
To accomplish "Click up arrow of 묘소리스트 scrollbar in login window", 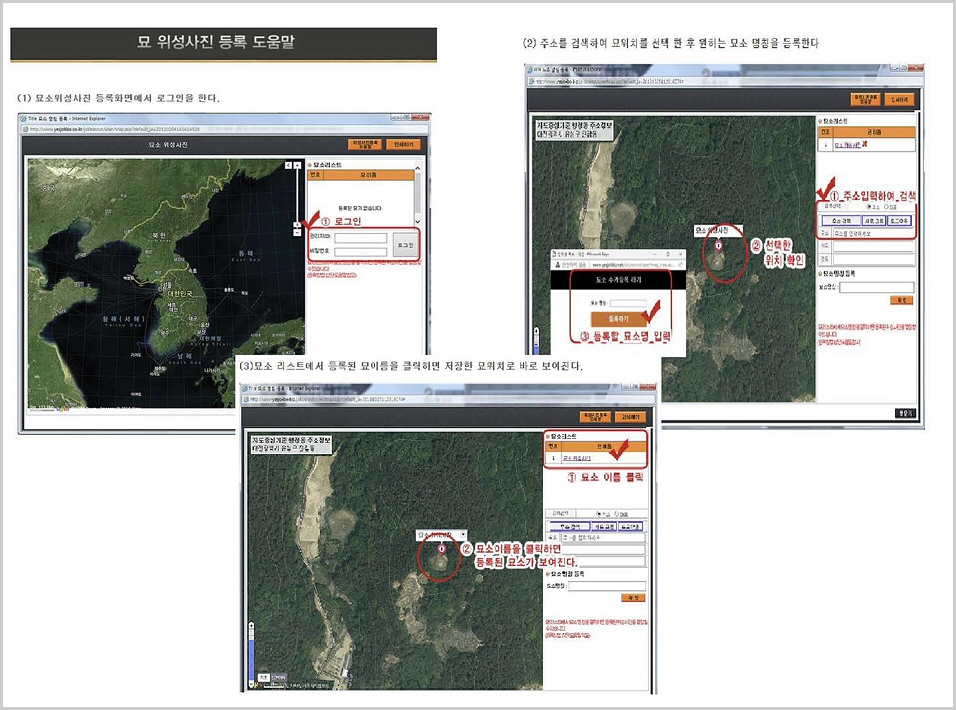I will pos(418,168).
